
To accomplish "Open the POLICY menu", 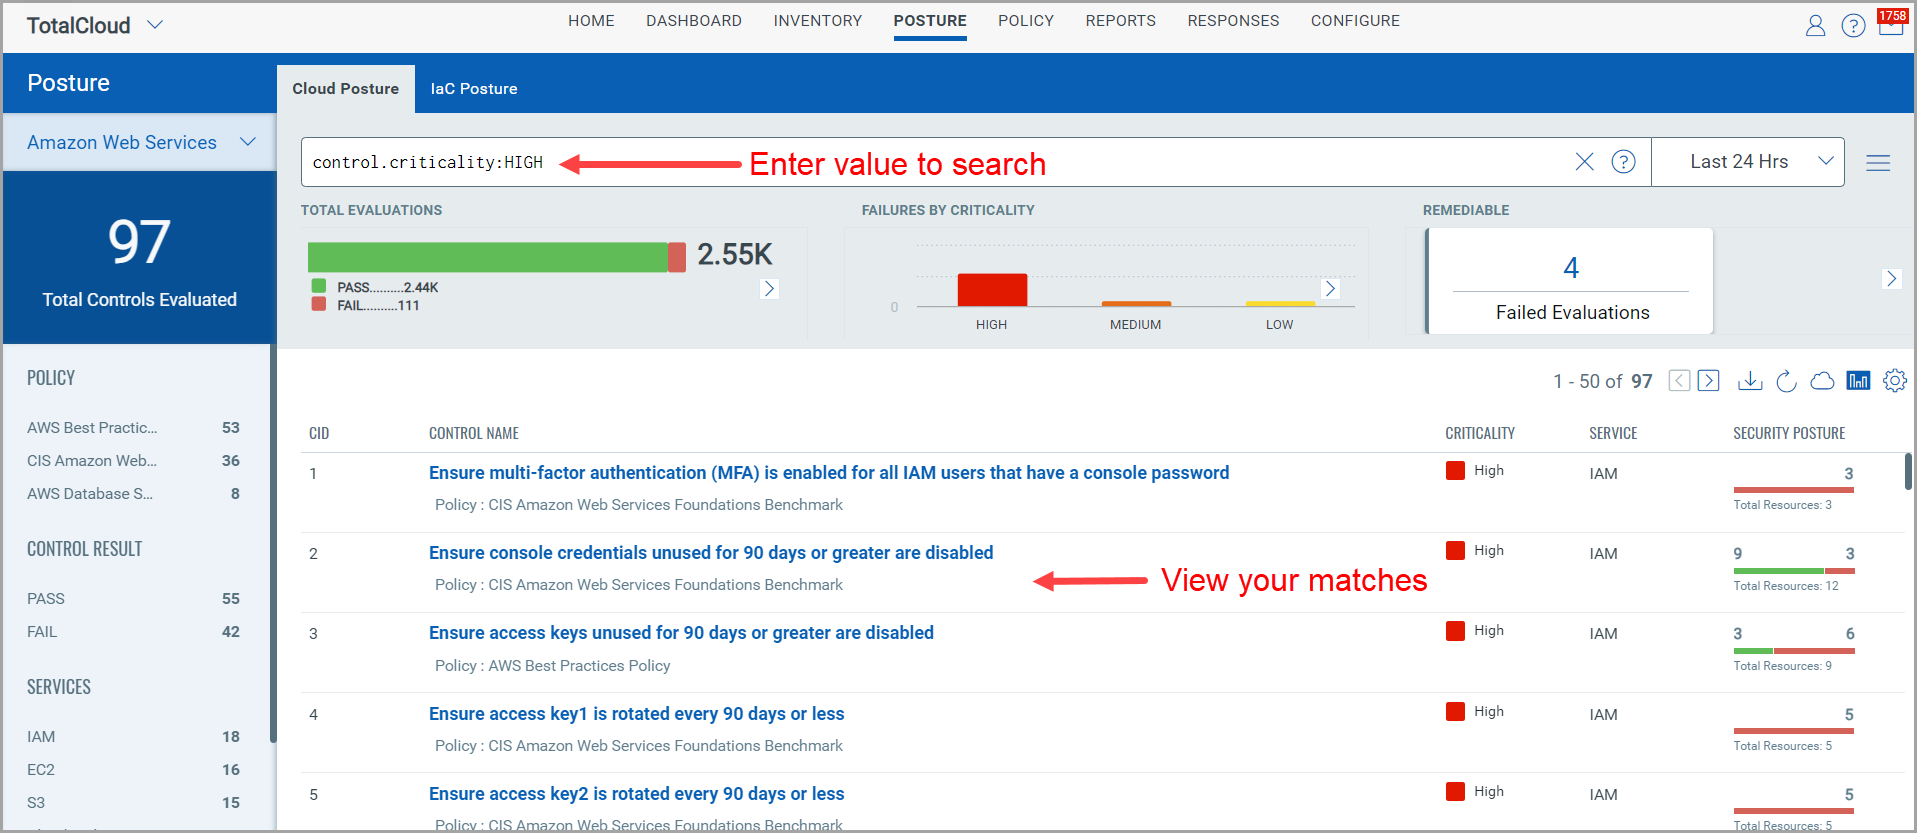I will click(1026, 21).
